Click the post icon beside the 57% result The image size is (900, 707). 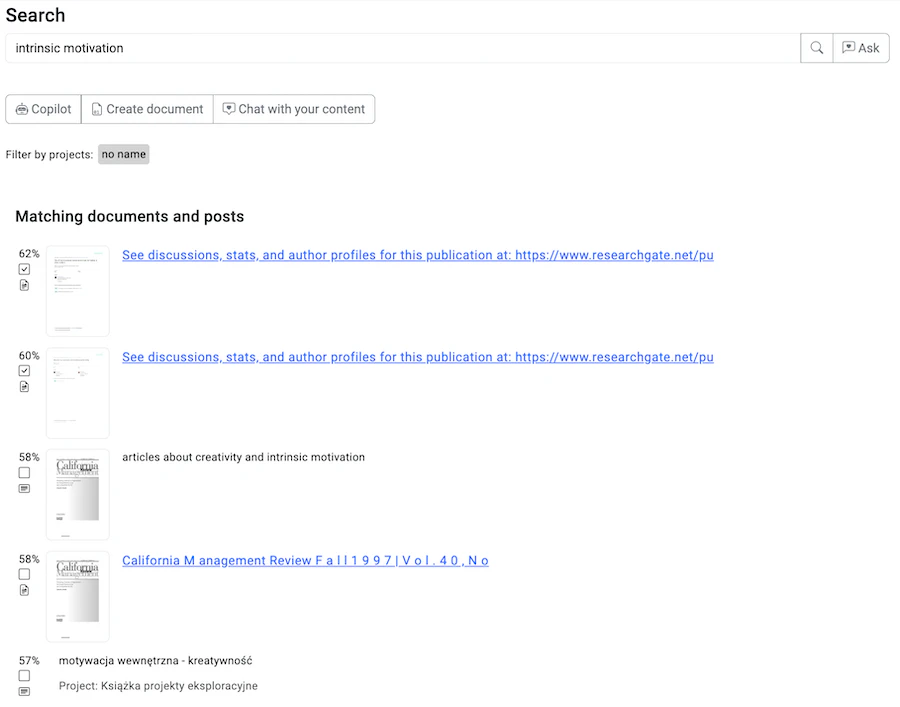pyautogui.click(x=24, y=691)
